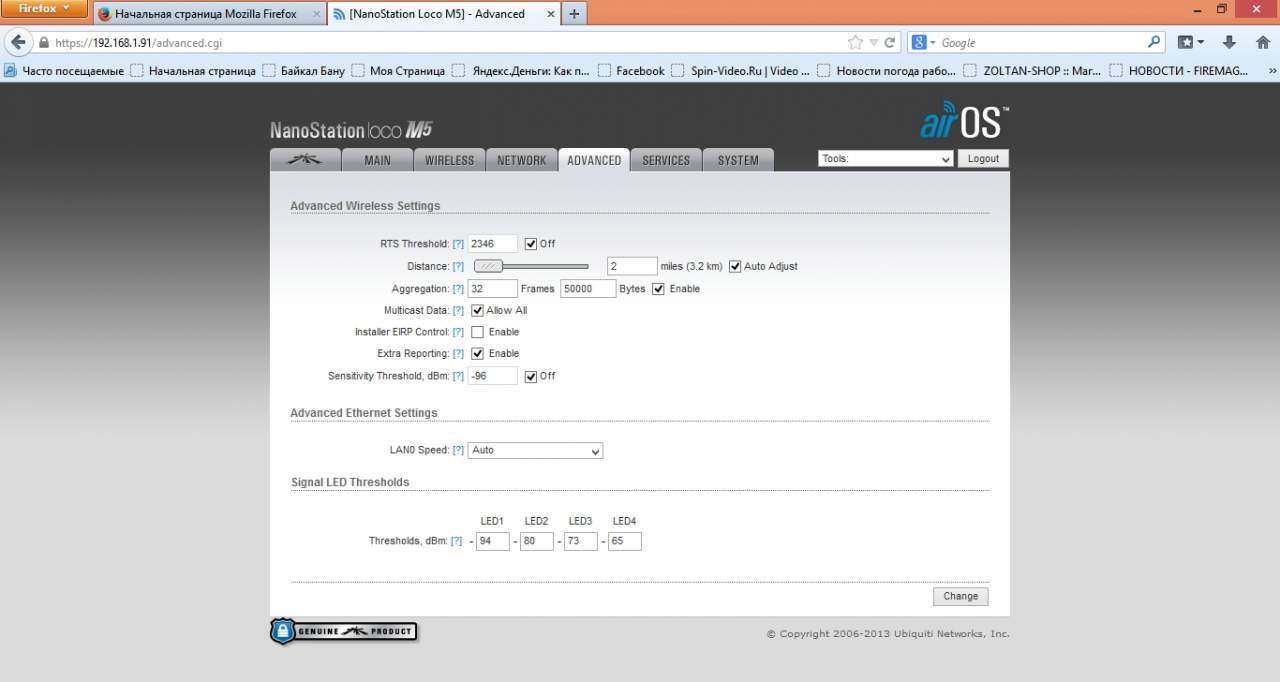Screen dimensions: 1280x682
Task: Open the Firefox menu button
Action: (44, 8)
